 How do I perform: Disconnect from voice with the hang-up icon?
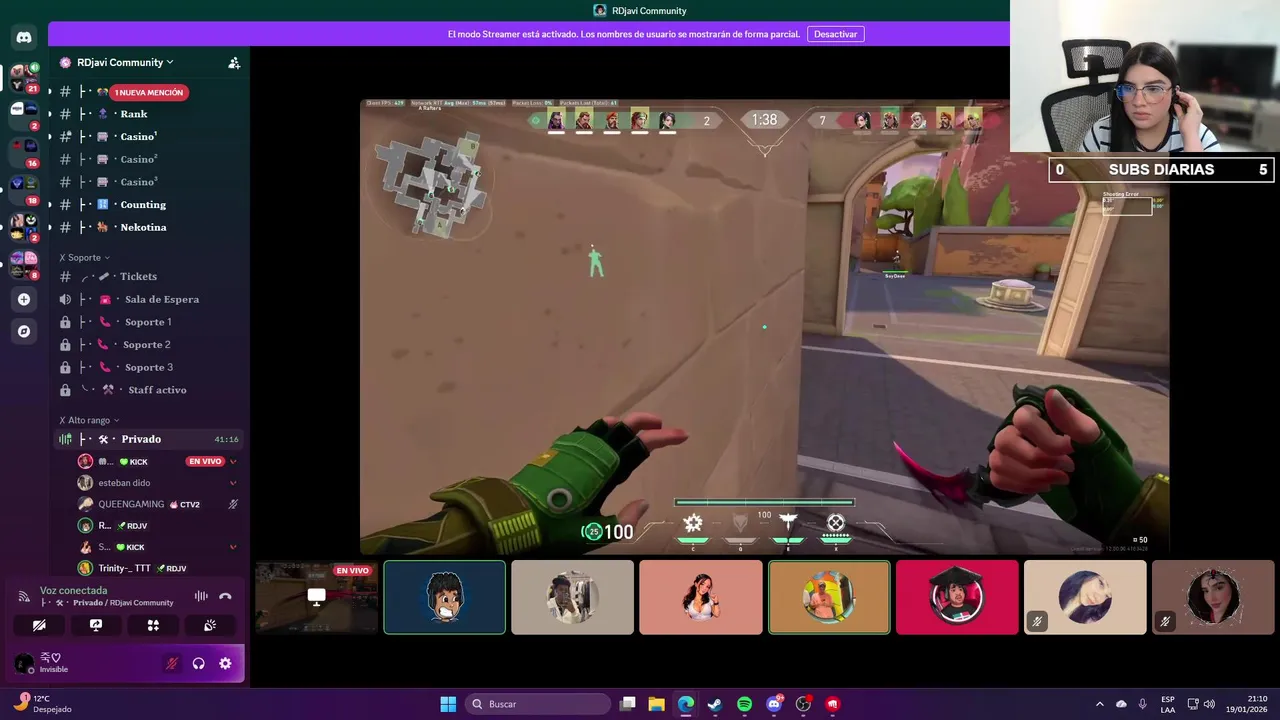click(x=225, y=596)
